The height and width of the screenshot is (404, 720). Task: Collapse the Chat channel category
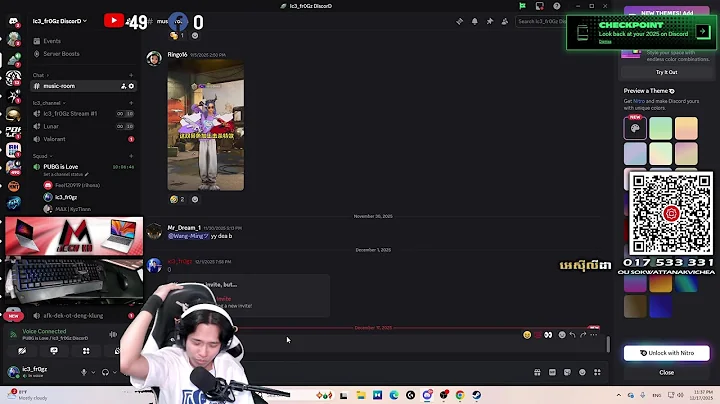(40, 75)
